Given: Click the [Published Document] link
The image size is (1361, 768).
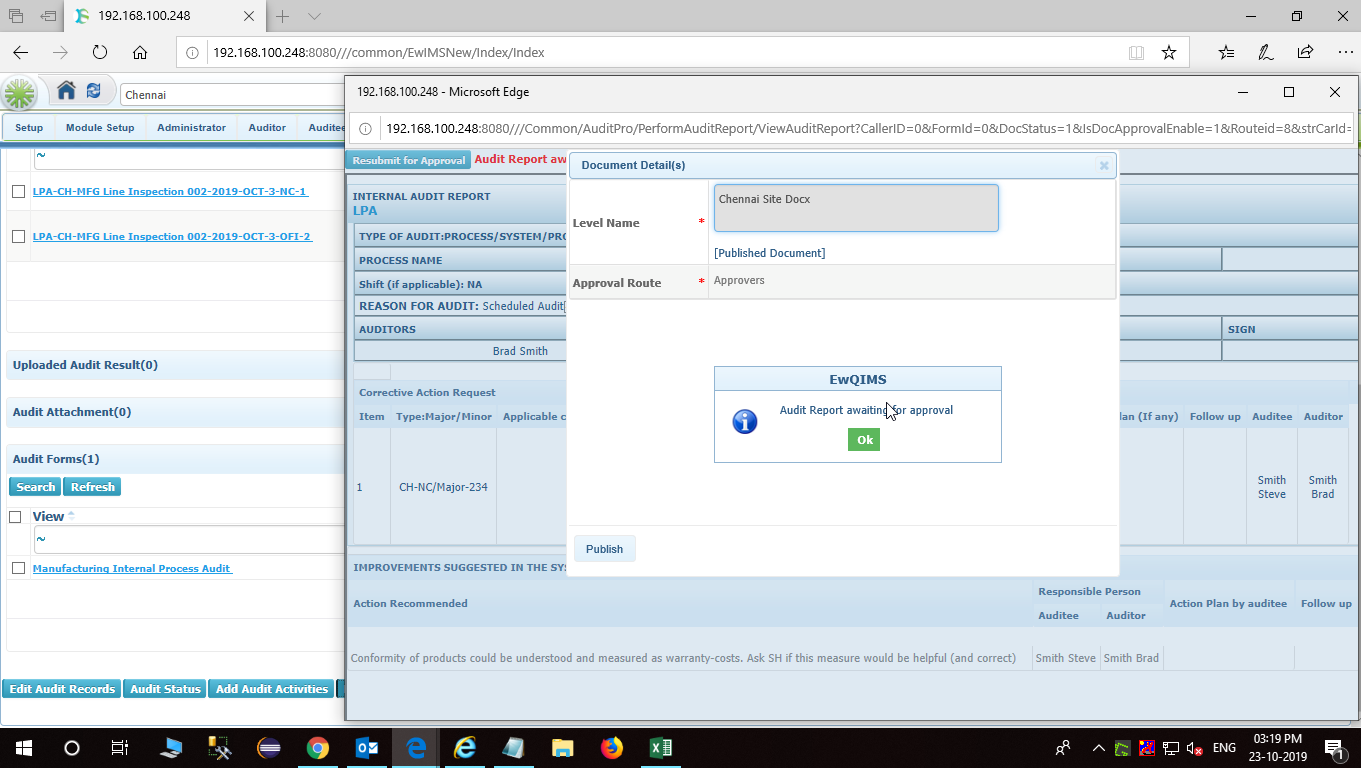Looking at the screenshot, I should click(x=769, y=253).
